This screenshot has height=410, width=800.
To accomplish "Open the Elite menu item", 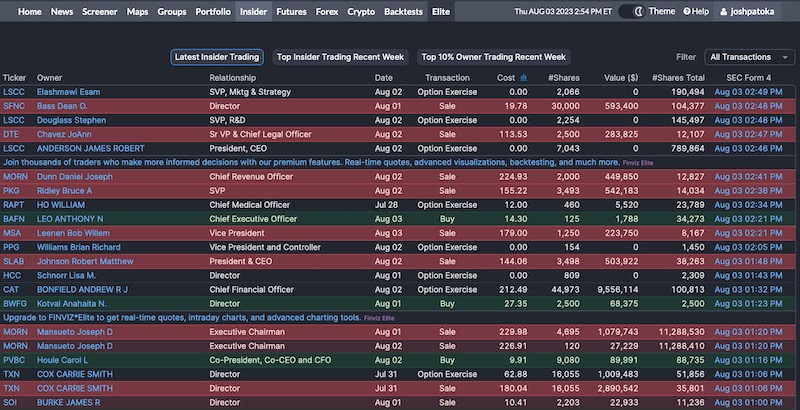I will (441, 12).
